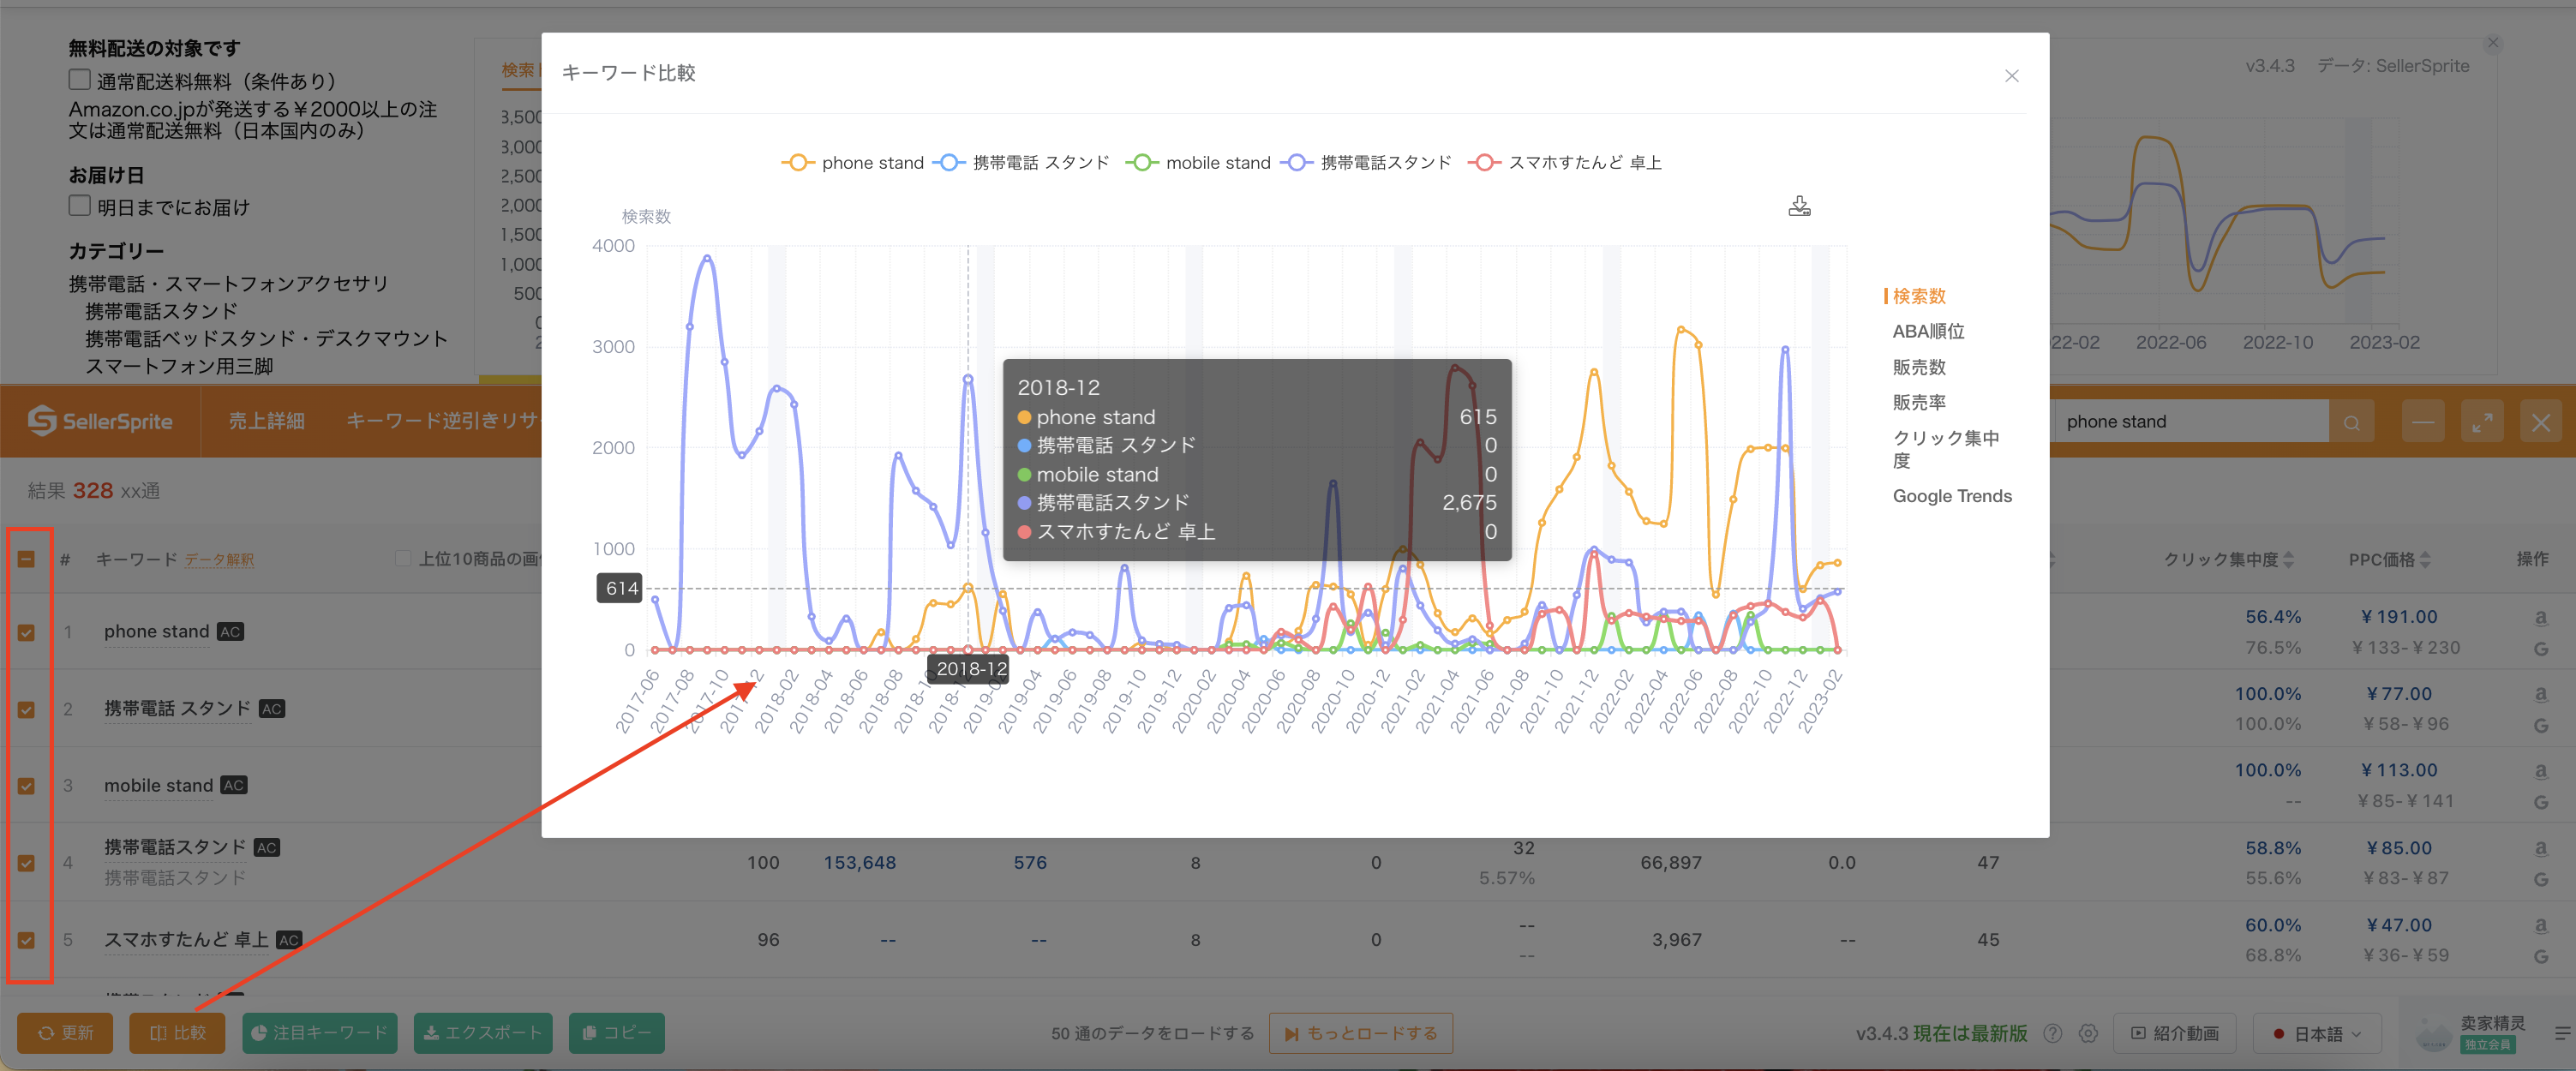
Task: Open the 携帯電話スタンド category link
Action: pyautogui.click(x=161, y=311)
